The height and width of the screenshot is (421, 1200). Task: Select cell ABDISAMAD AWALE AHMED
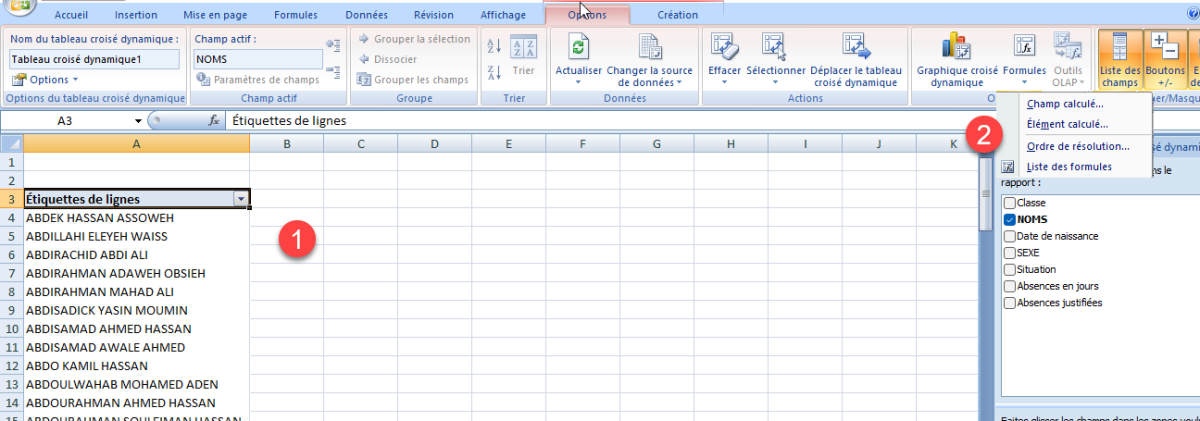[136, 347]
